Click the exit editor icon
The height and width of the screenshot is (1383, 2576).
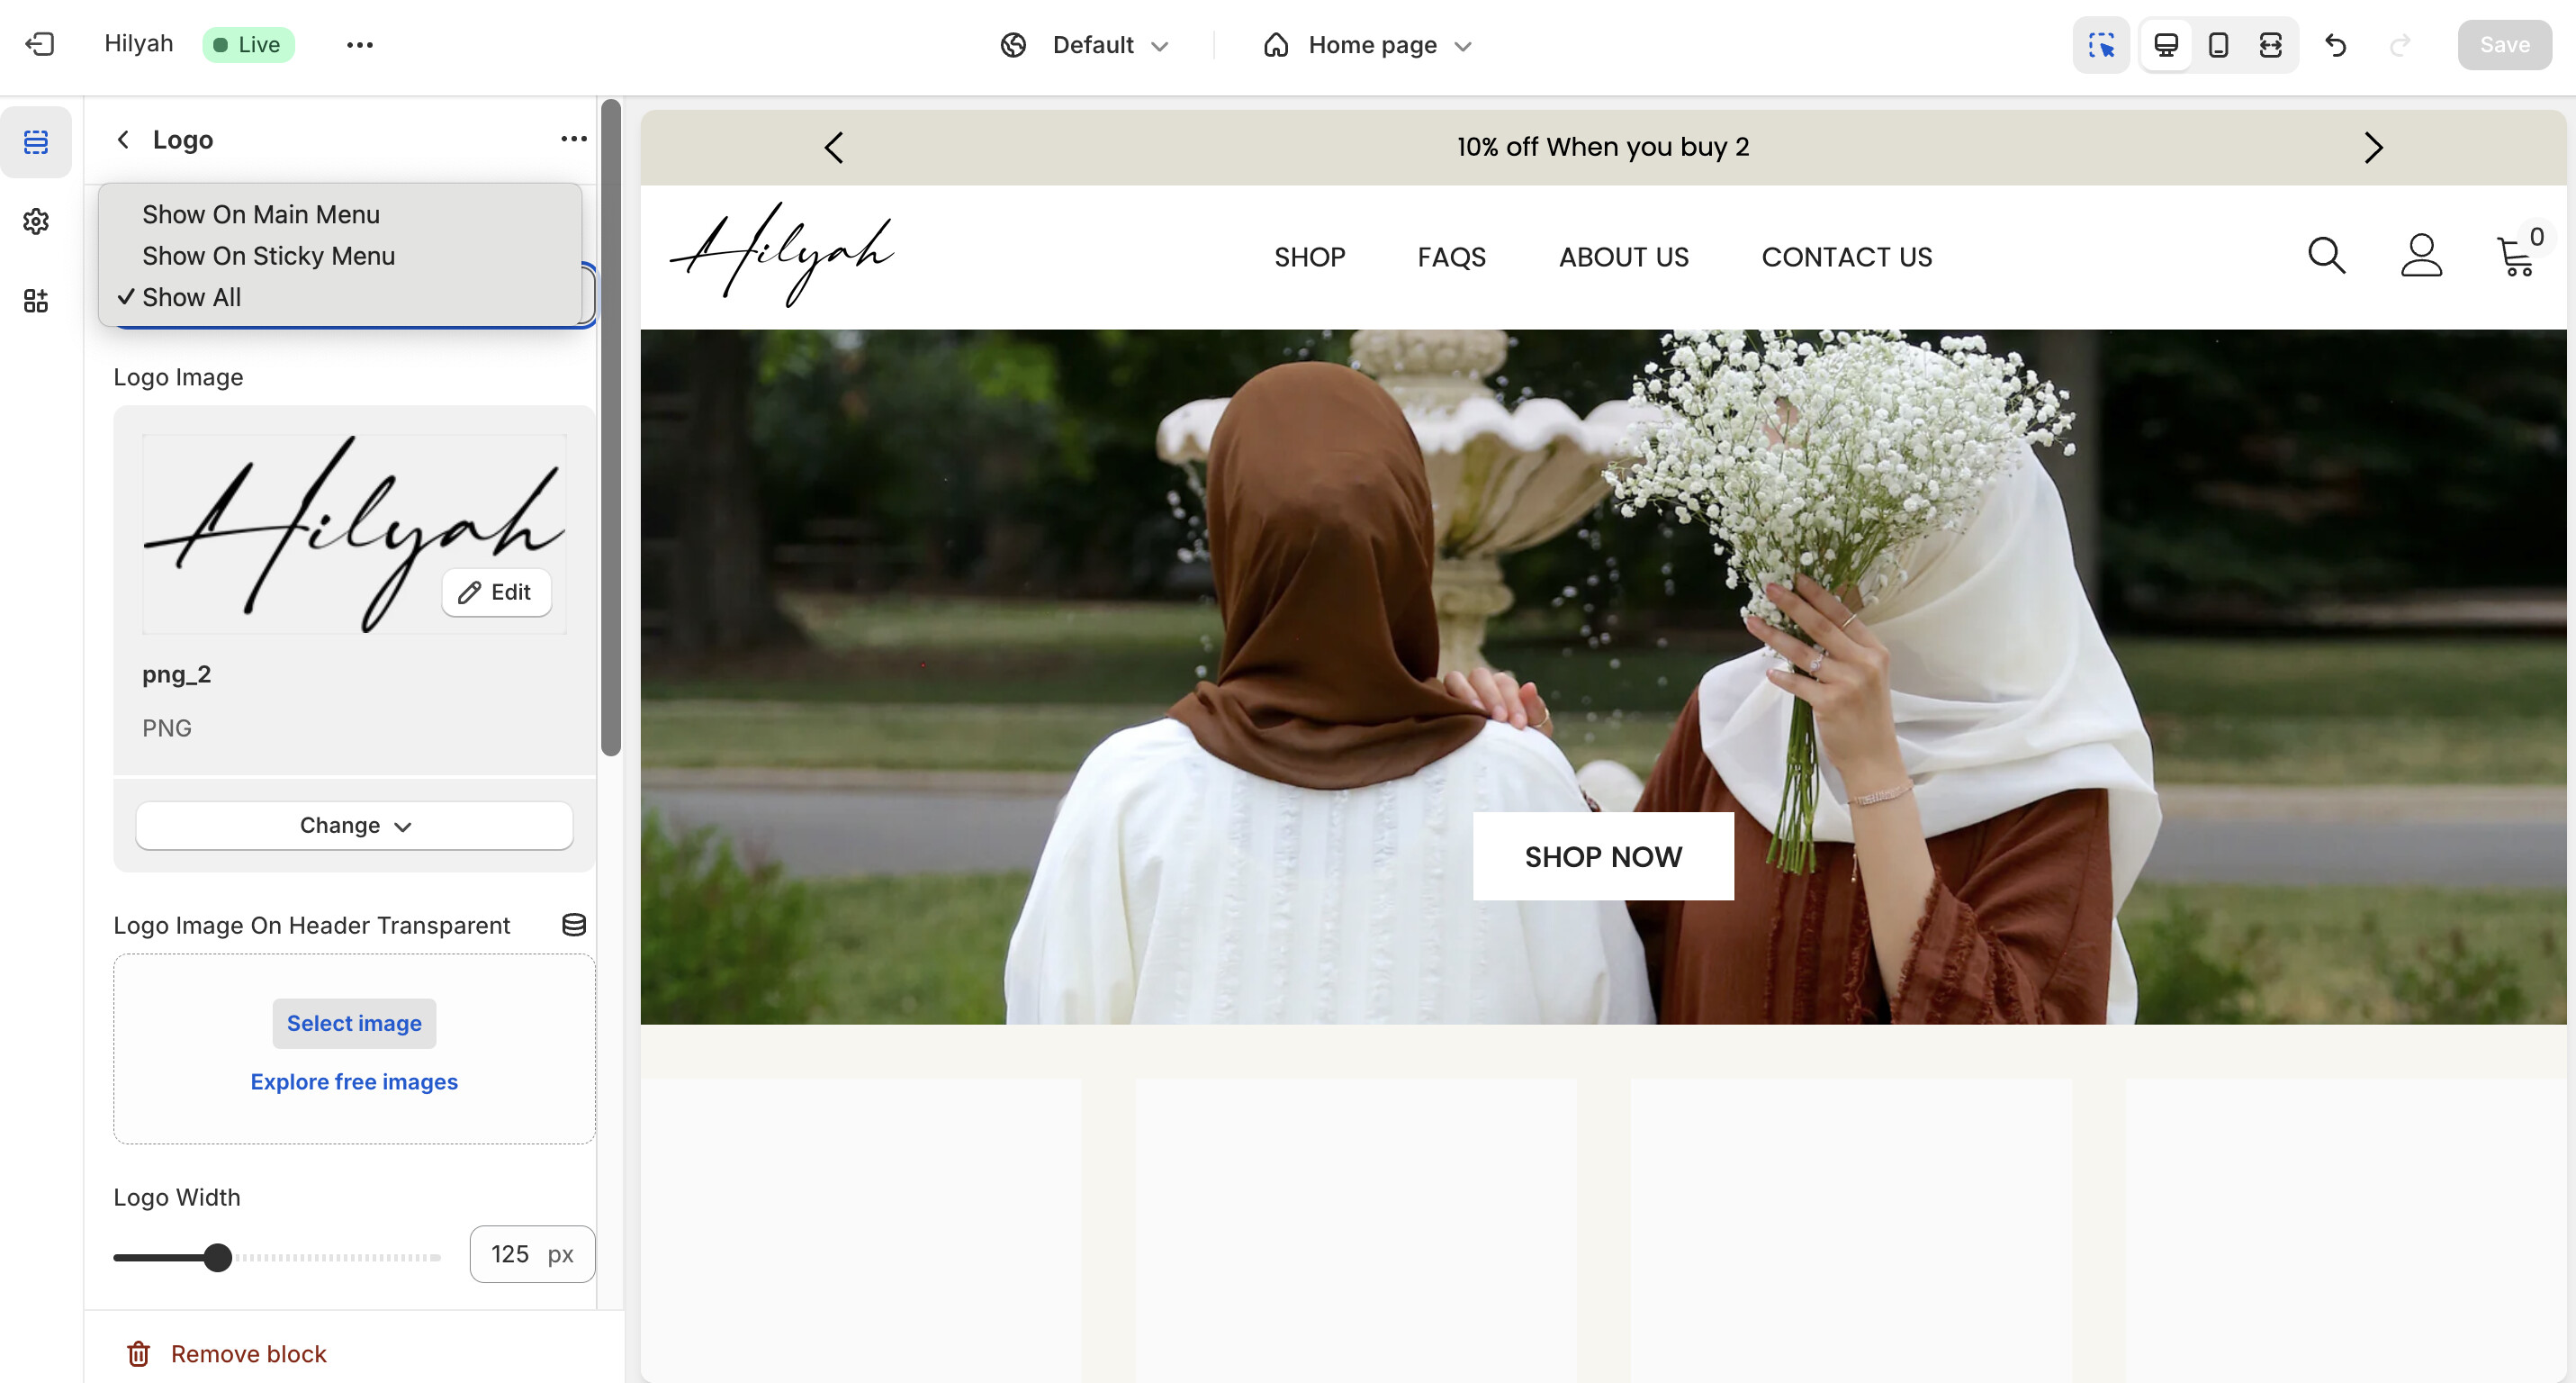click(40, 44)
